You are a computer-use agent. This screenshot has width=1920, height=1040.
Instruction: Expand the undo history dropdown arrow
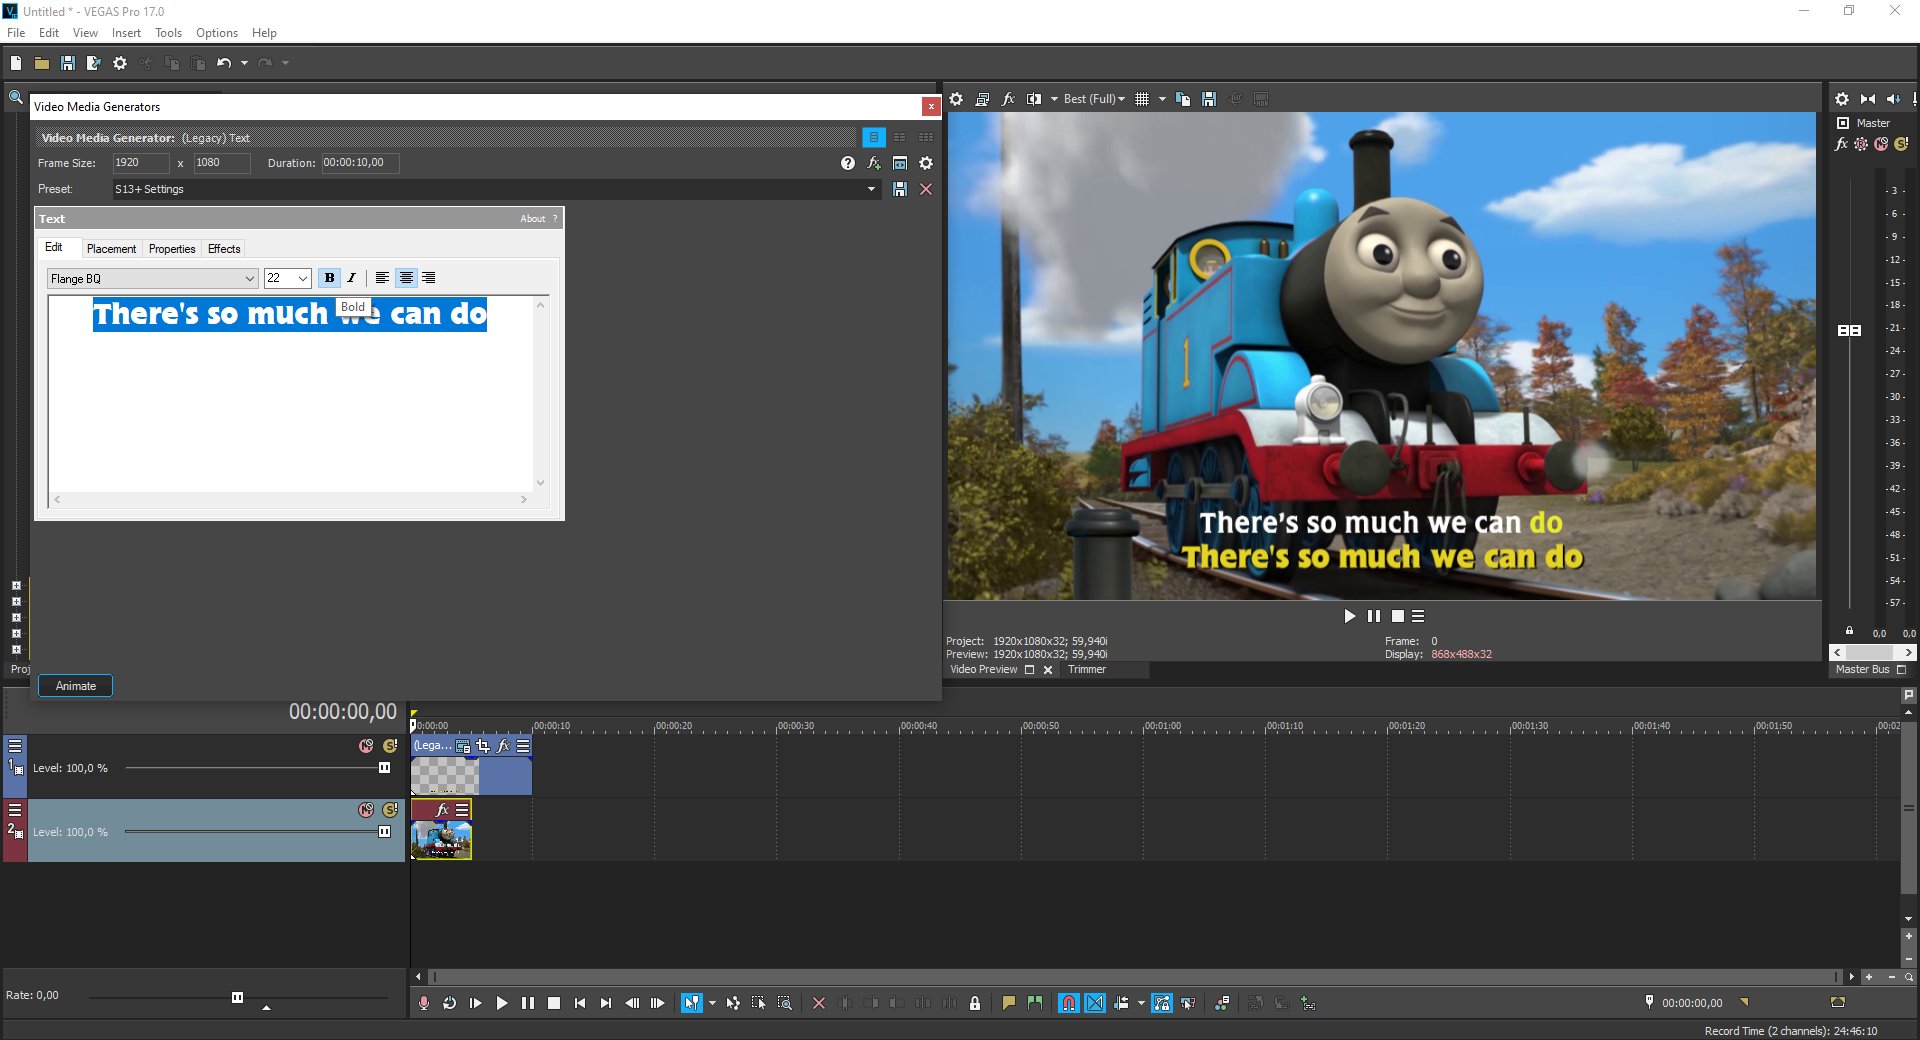(x=244, y=63)
